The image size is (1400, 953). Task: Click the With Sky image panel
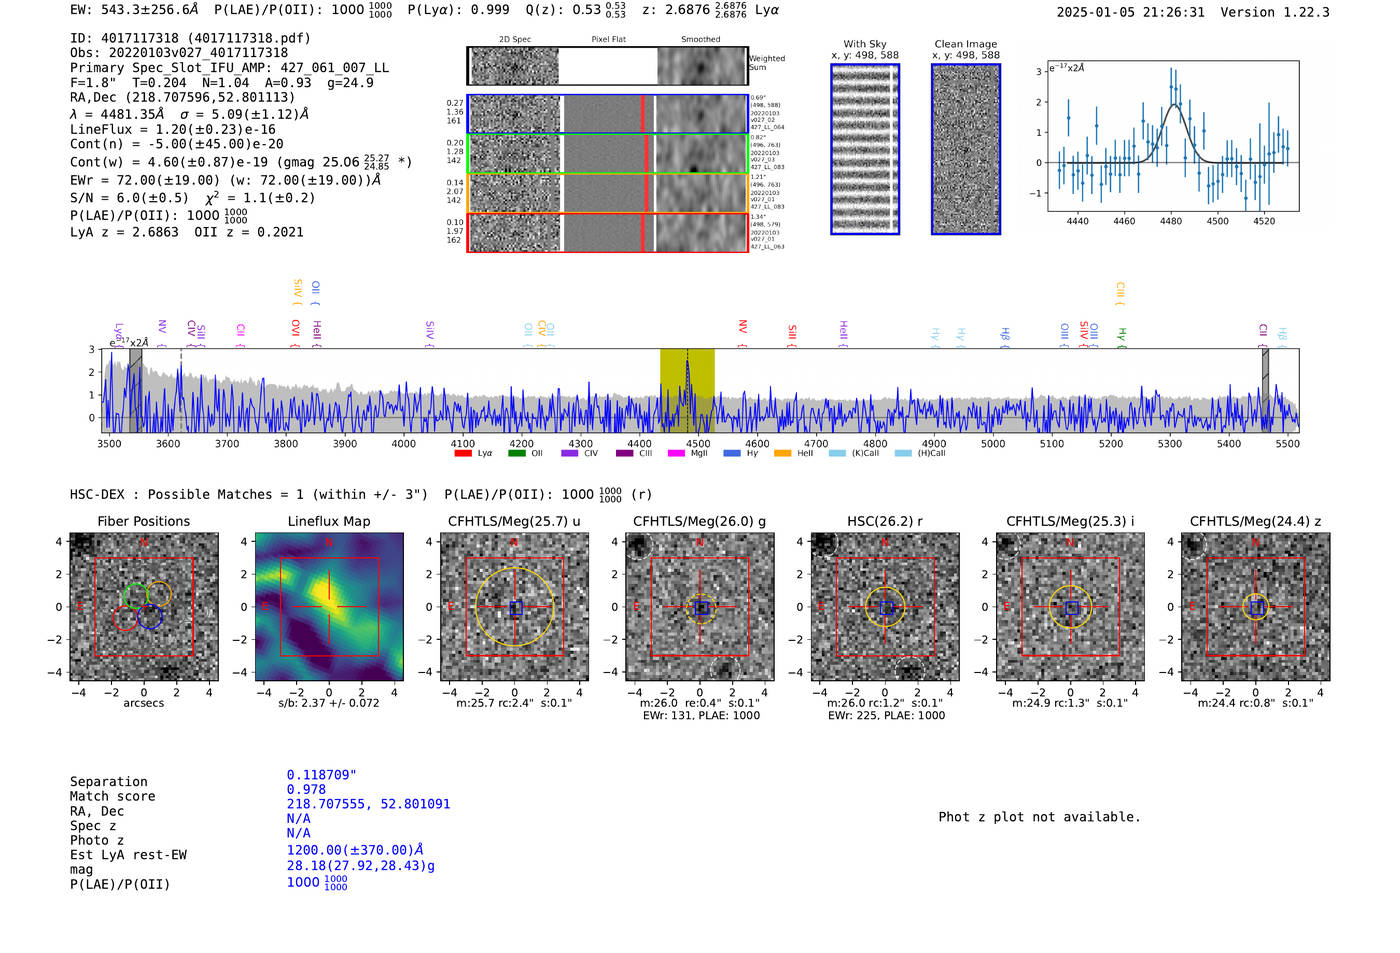click(x=865, y=149)
